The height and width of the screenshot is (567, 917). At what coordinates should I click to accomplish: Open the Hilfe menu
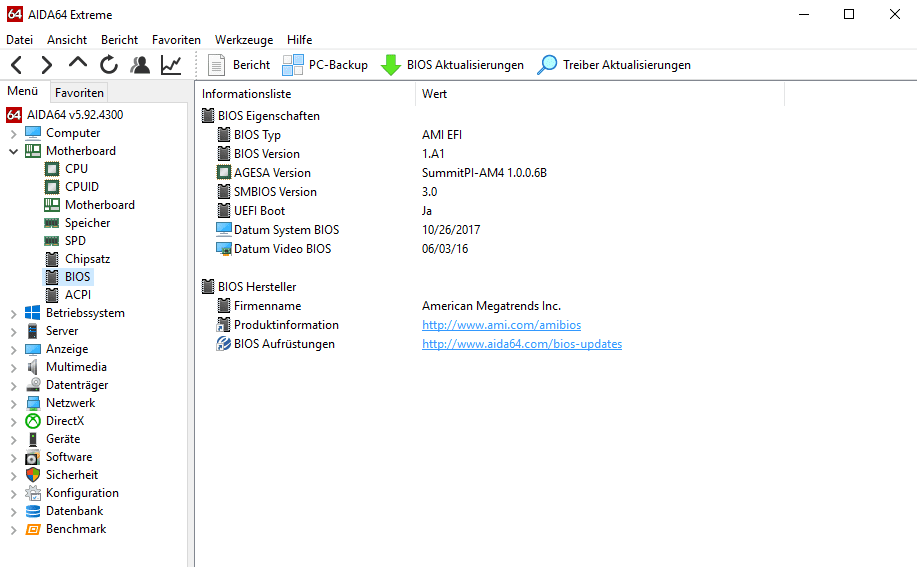299,40
